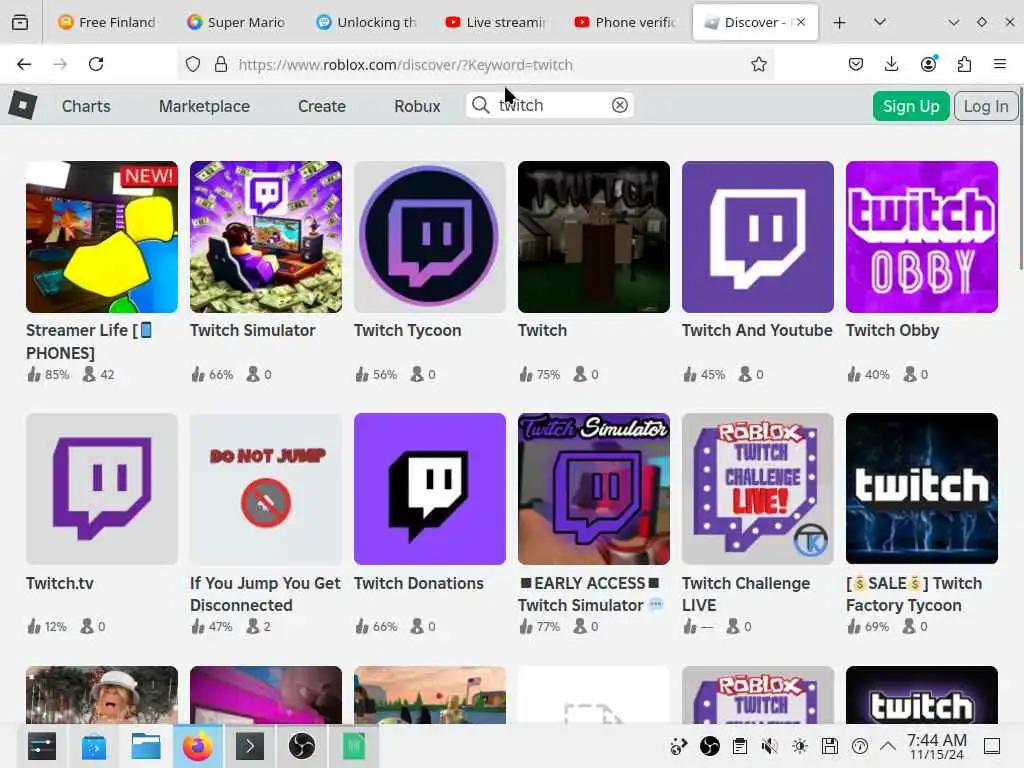This screenshot has width=1024, height=768.
Task: Open tracking protection shield icon
Action: [x=193, y=64]
